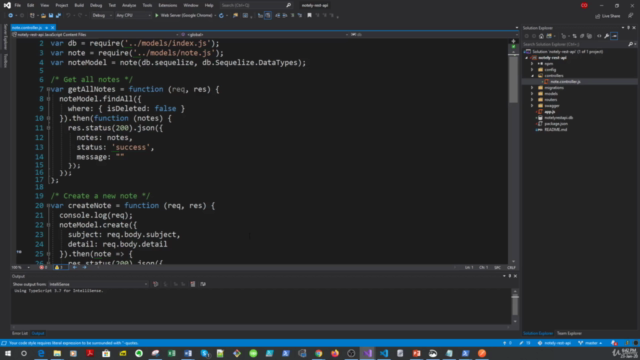This screenshot has height=360, width=640.
Task: Open the Debug configuration dropdown
Action: click(102, 16)
